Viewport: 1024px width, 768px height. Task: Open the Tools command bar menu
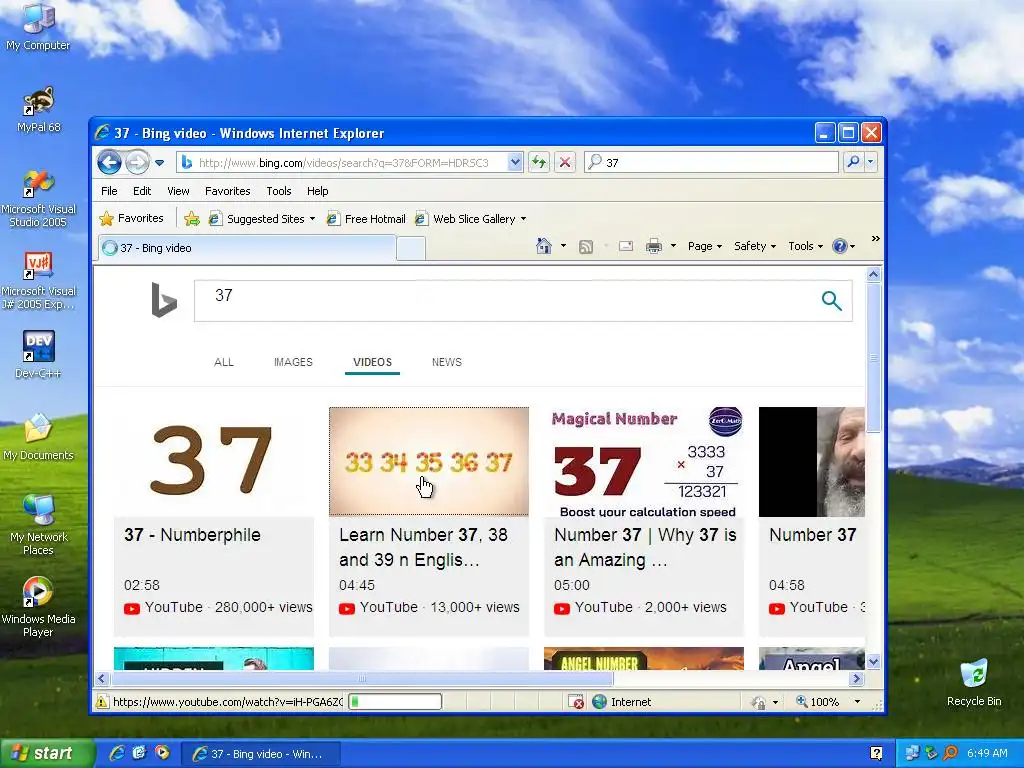tap(805, 246)
